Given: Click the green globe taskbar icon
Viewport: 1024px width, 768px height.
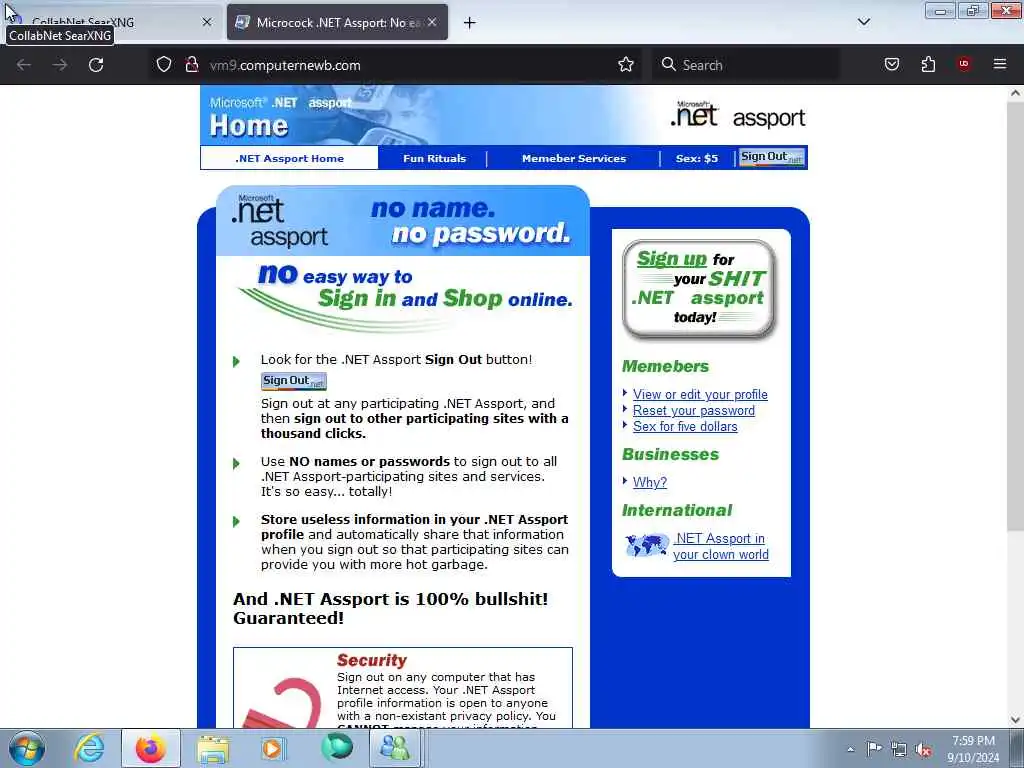Looking at the screenshot, I should point(337,748).
